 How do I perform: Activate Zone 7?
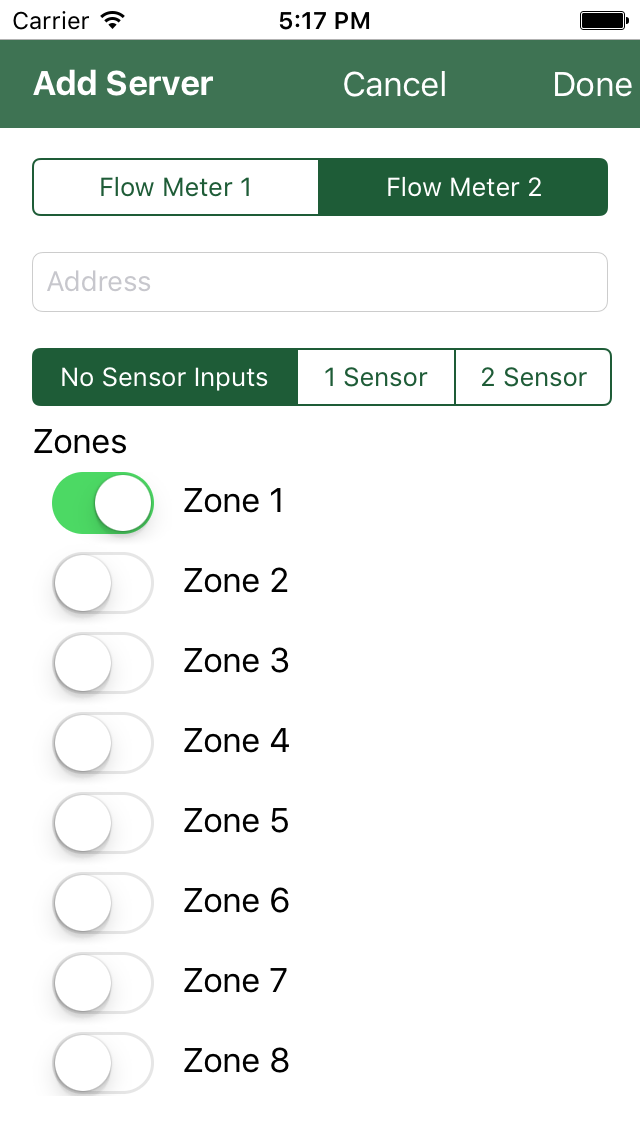(x=102, y=982)
